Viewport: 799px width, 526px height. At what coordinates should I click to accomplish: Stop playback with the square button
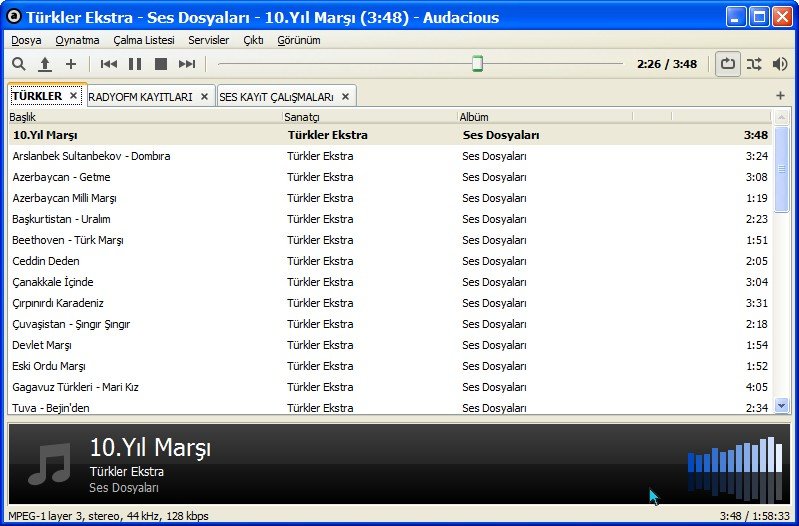161,64
